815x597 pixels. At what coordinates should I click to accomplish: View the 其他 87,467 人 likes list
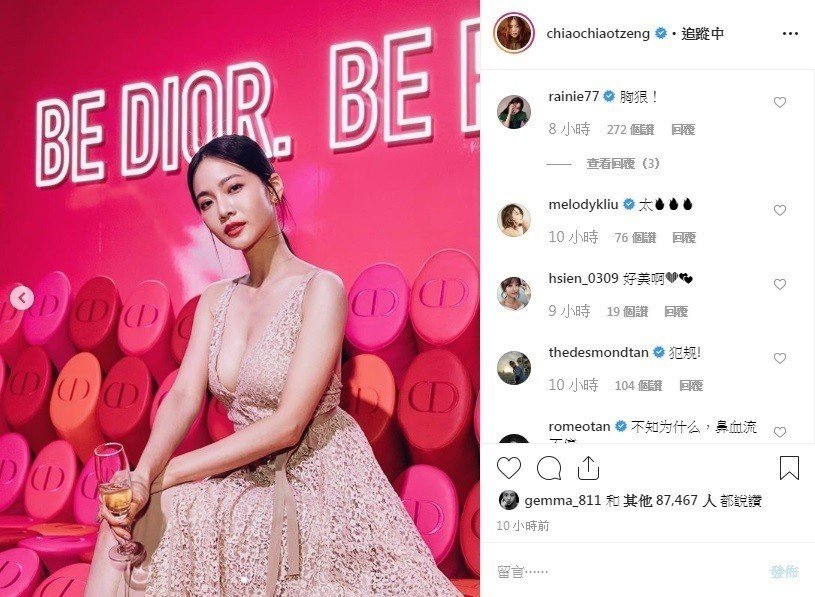[669, 501]
